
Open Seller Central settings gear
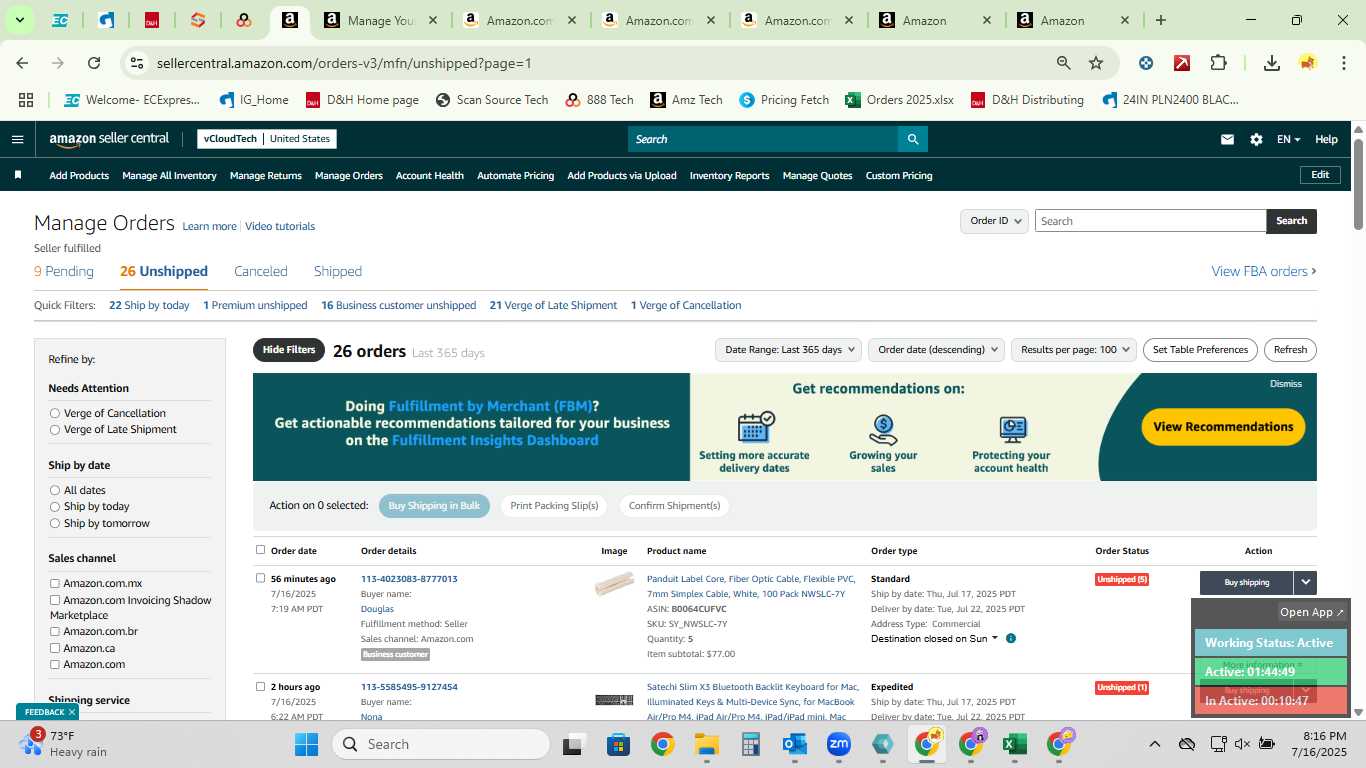coord(1256,140)
